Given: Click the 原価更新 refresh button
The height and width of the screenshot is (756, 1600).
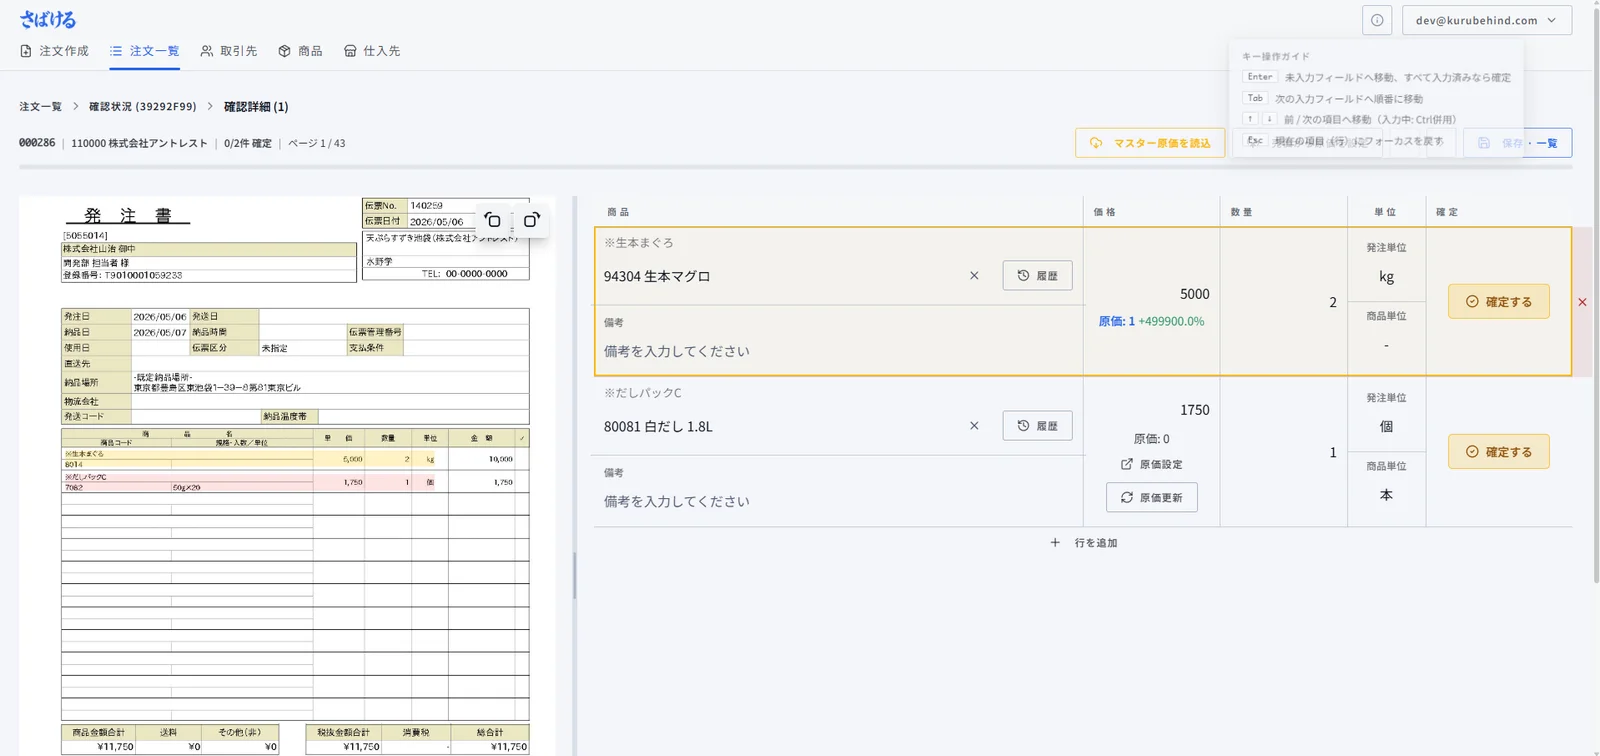Looking at the screenshot, I should coord(1152,497).
